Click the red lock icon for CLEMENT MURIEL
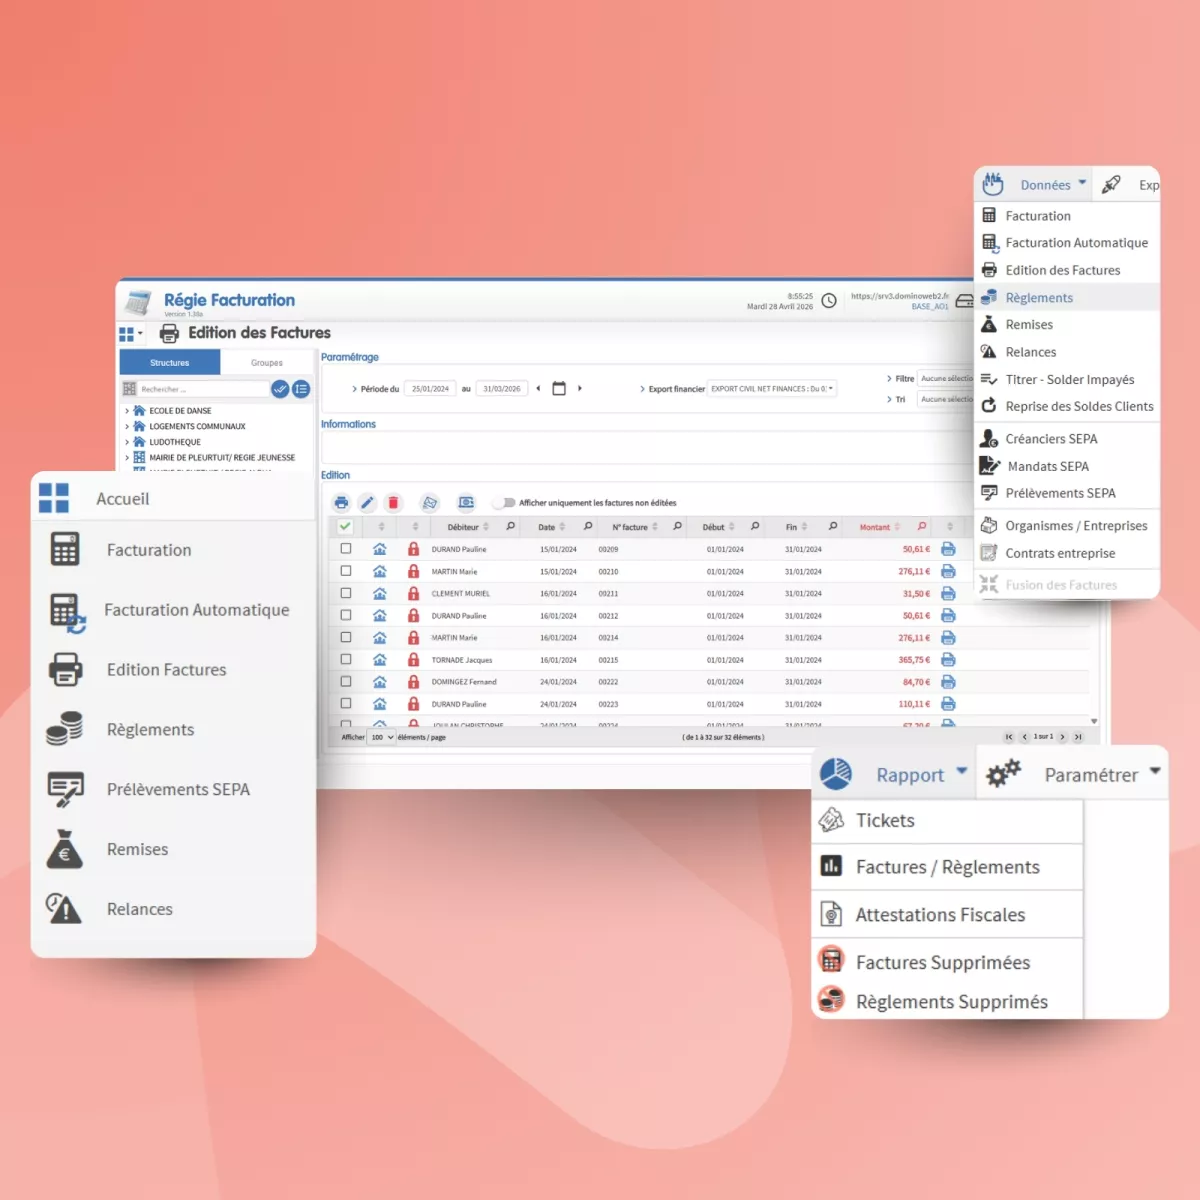 (x=413, y=594)
